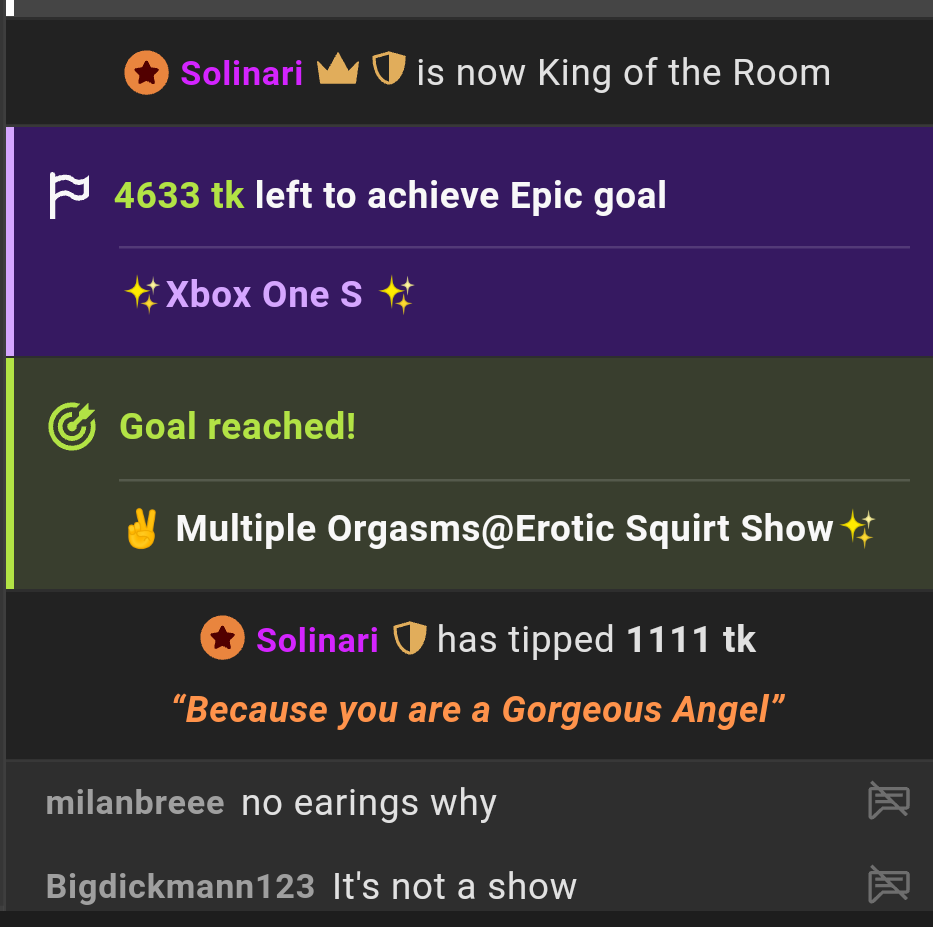Click the 4633 tk remaining amount
Screen dimensions: 933x927
click(179, 196)
